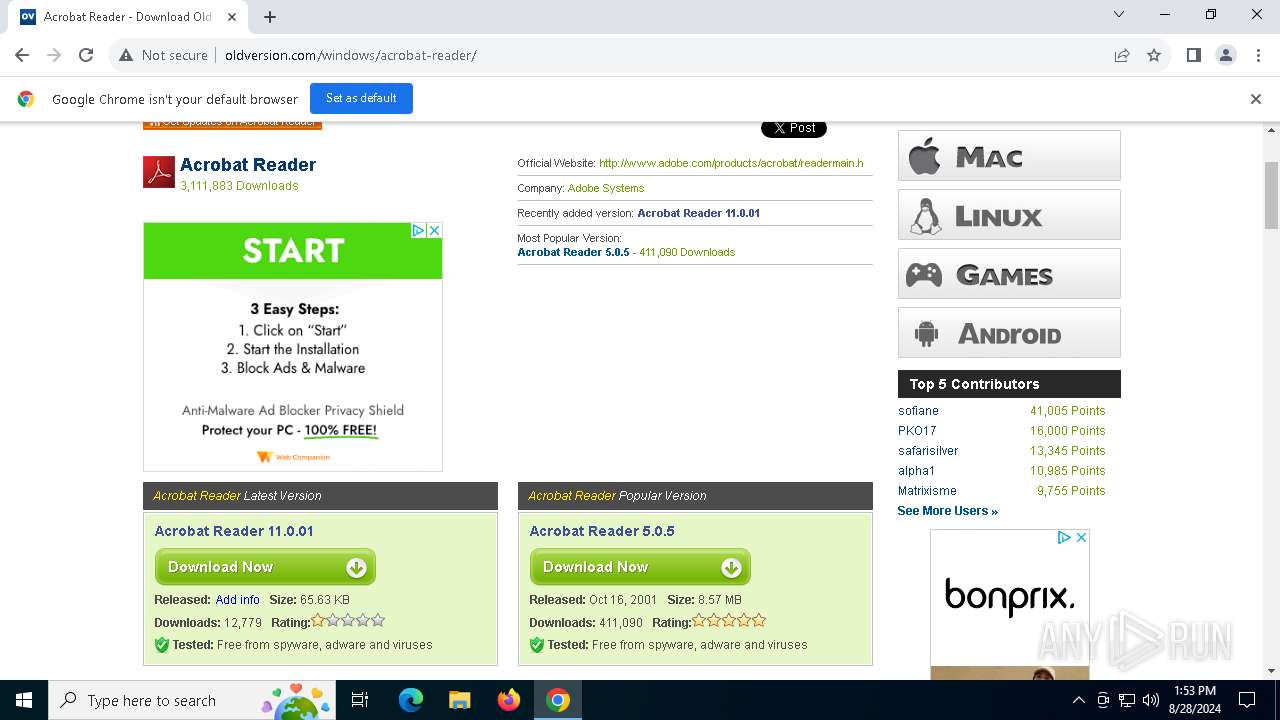Screen dimensions: 1280x720
Task: Rate Acrobat Reader 11.0.01 with the fifth star
Action: point(378,621)
